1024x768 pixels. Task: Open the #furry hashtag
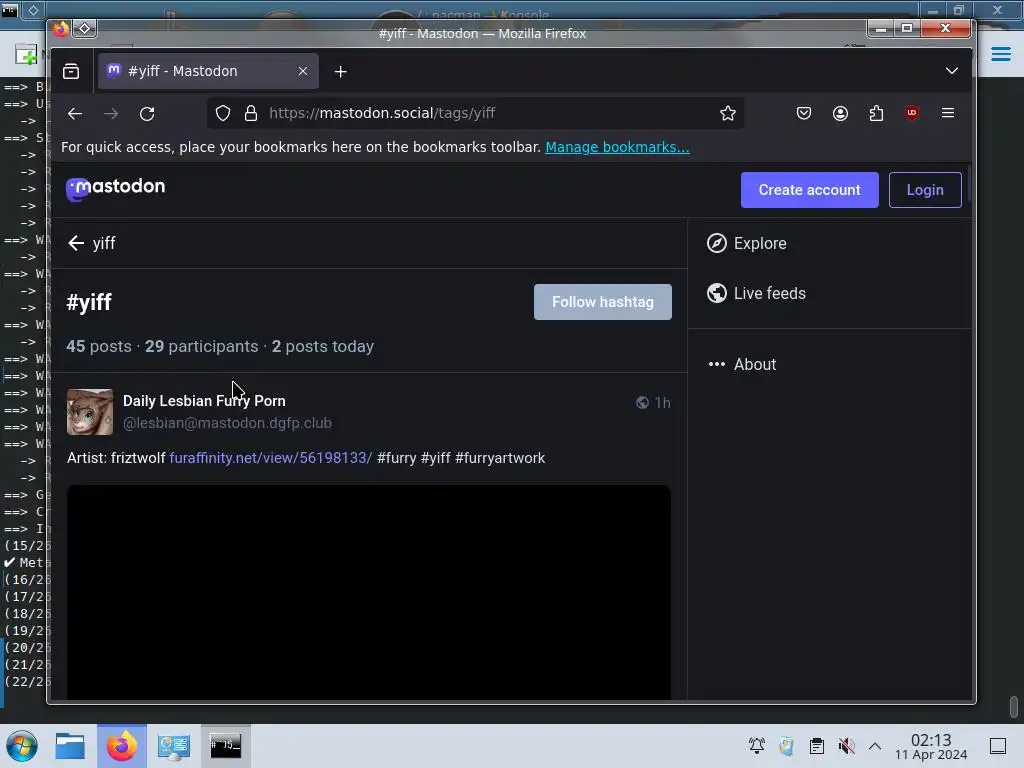click(396, 458)
